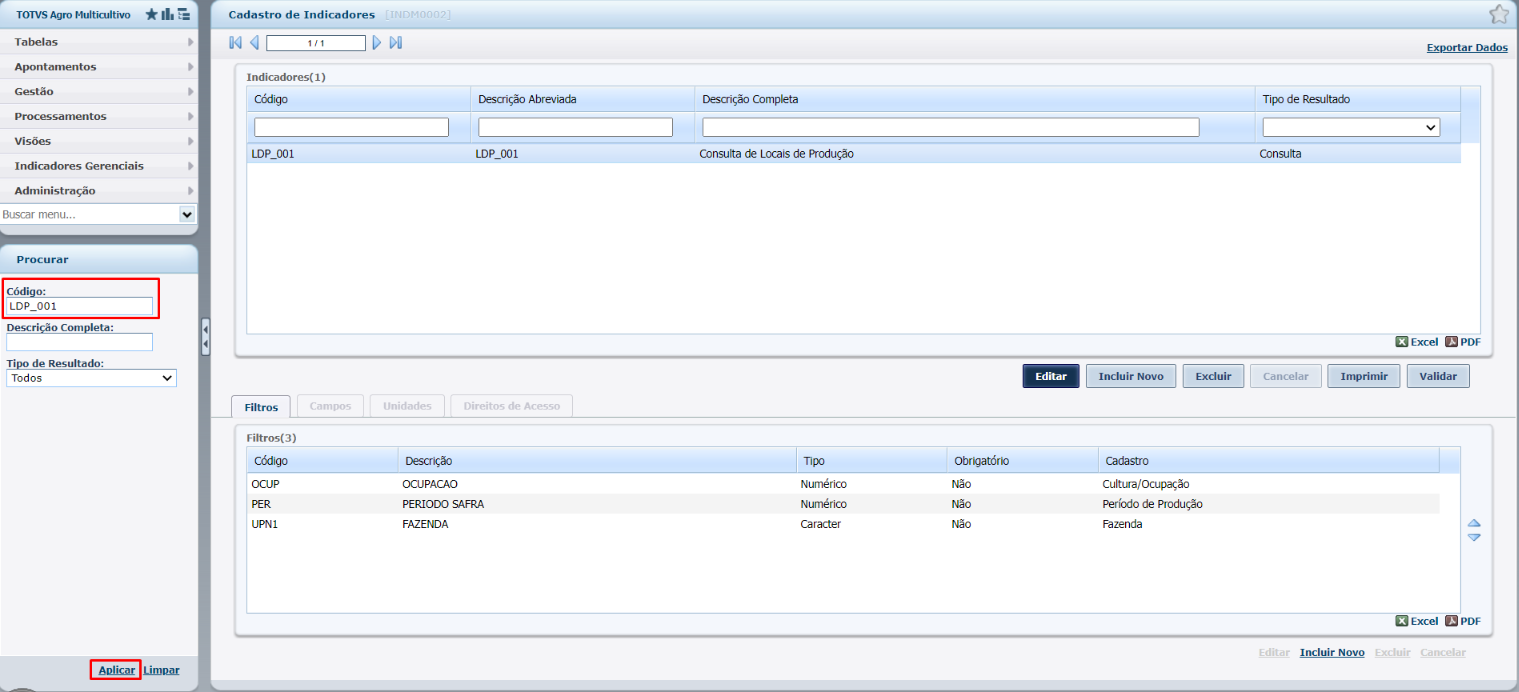The height and width of the screenshot is (692, 1519).
Task: Export Indicadores grid to Excel
Action: point(1416,342)
